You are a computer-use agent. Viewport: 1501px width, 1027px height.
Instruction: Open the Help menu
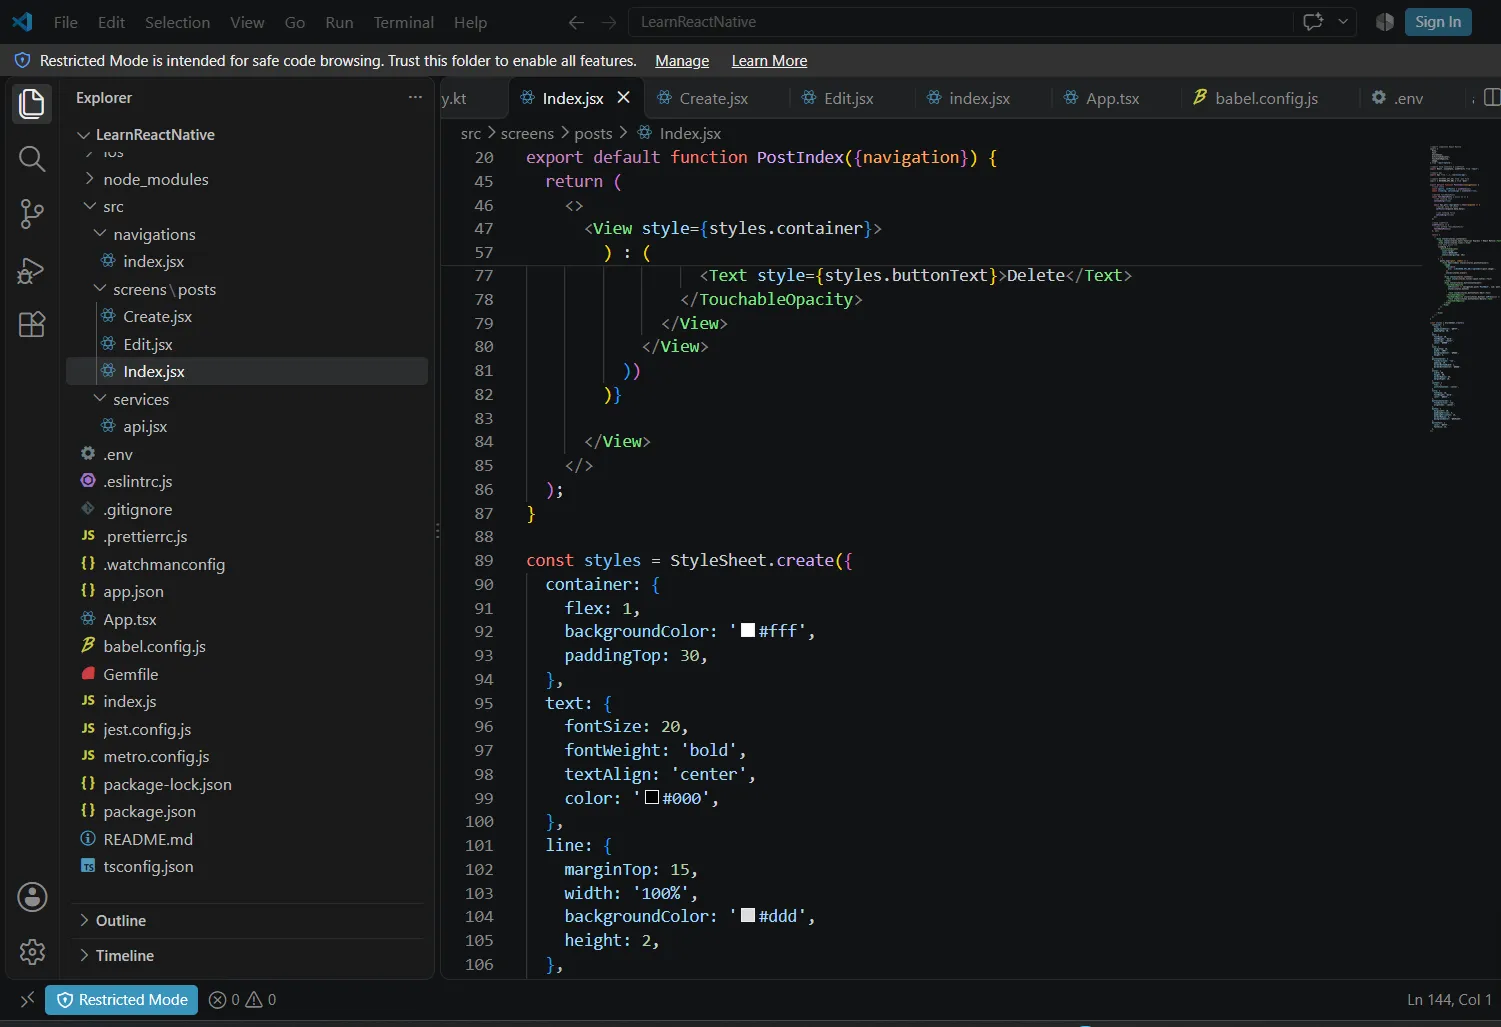[x=470, y=22]
